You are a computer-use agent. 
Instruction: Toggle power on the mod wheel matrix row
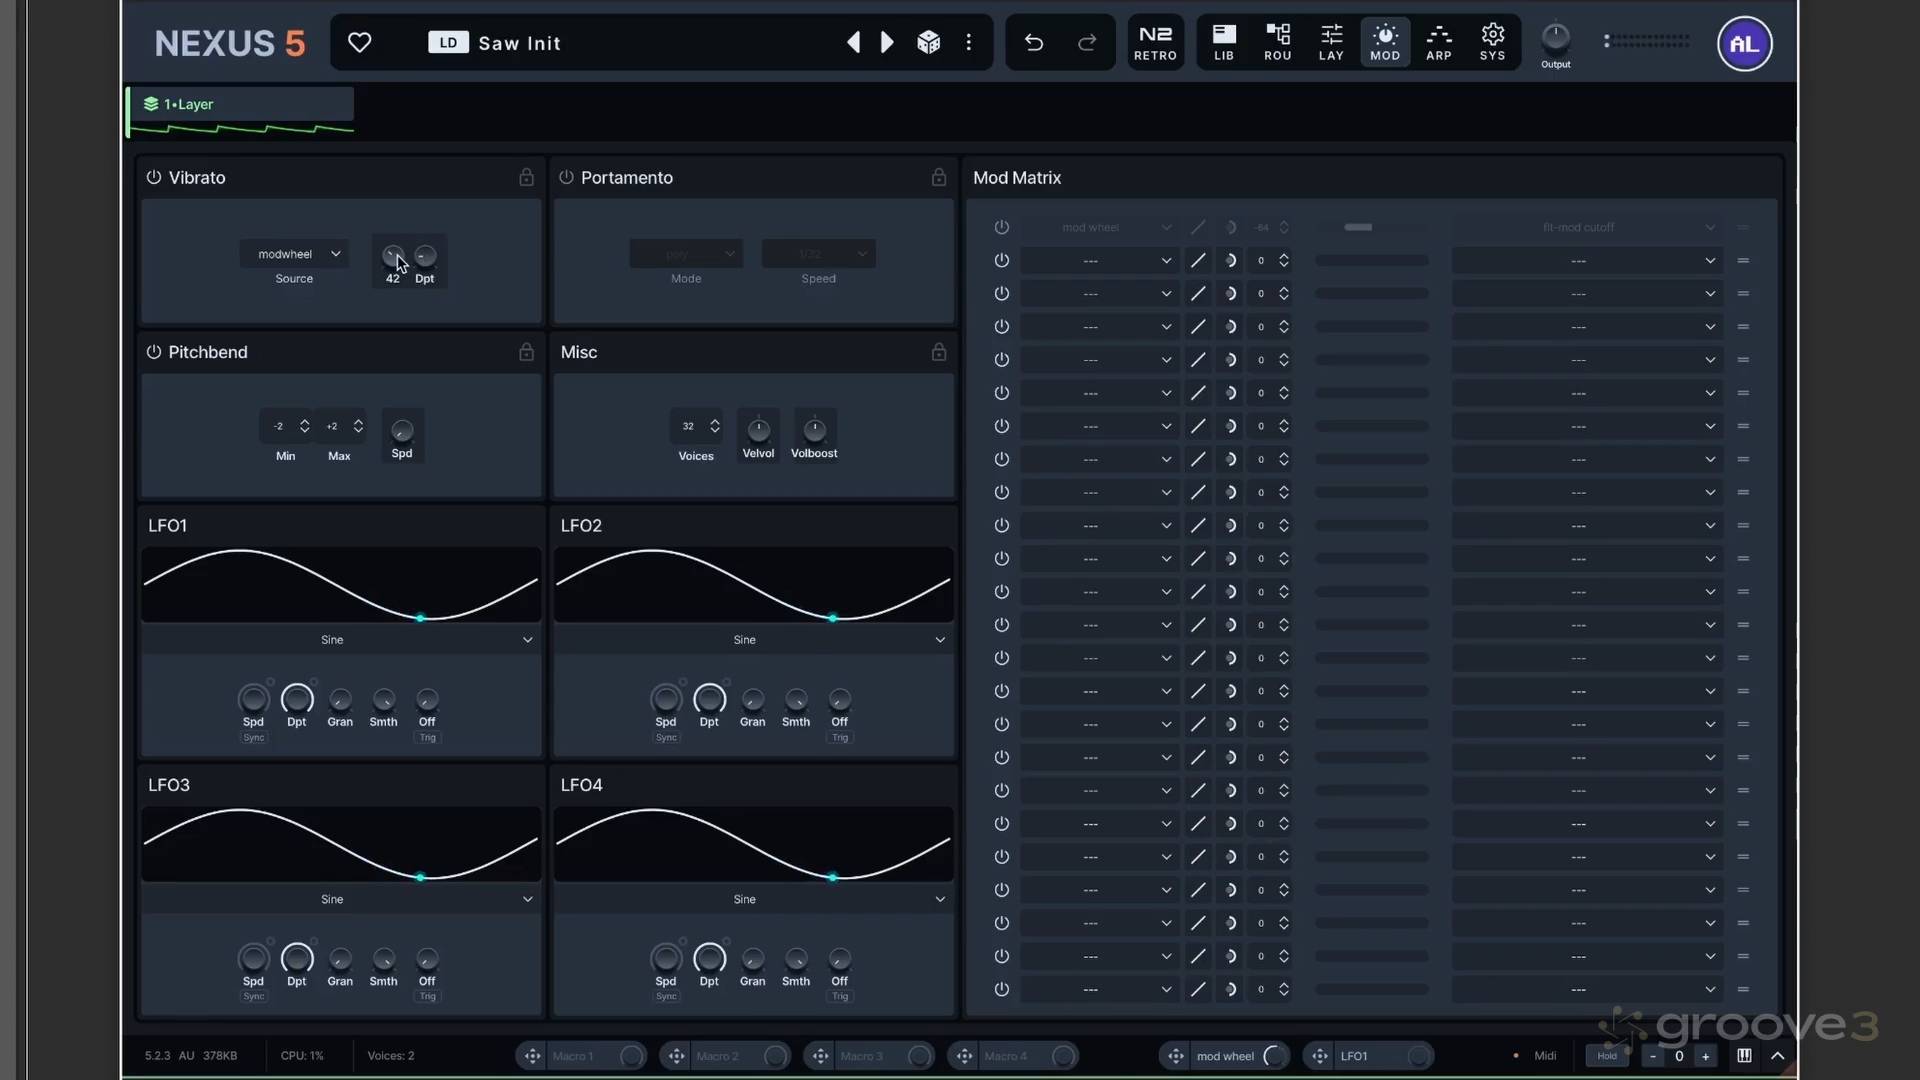pyautogui.click(x=1001, y=227)
